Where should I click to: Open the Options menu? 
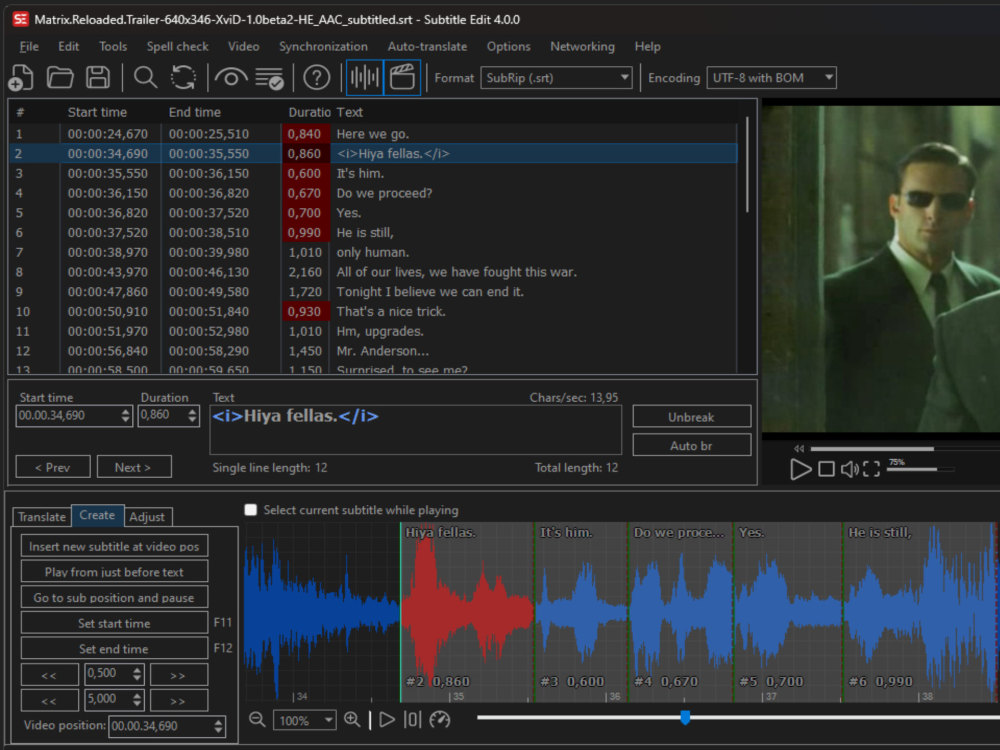click(508, 47)
